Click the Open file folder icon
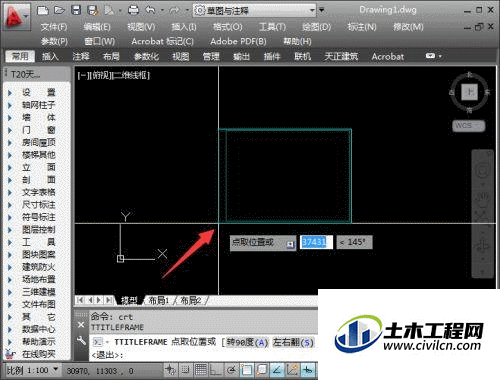This screenshot has width=500, height=380. point(60,10)
